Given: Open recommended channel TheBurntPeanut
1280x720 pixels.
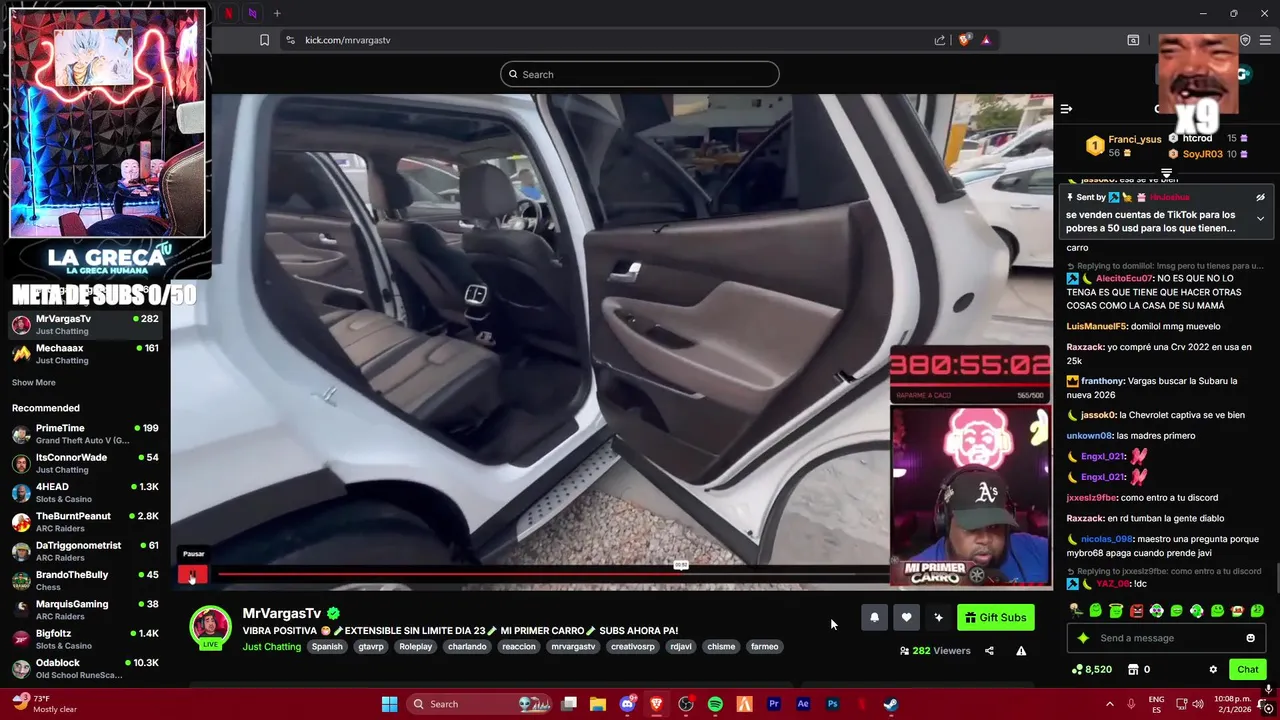Looking at the screenshot, I should 85,522.
